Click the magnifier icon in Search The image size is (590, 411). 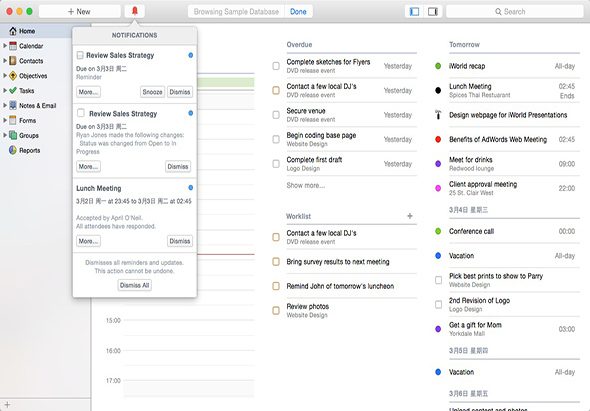pos(498,12)
